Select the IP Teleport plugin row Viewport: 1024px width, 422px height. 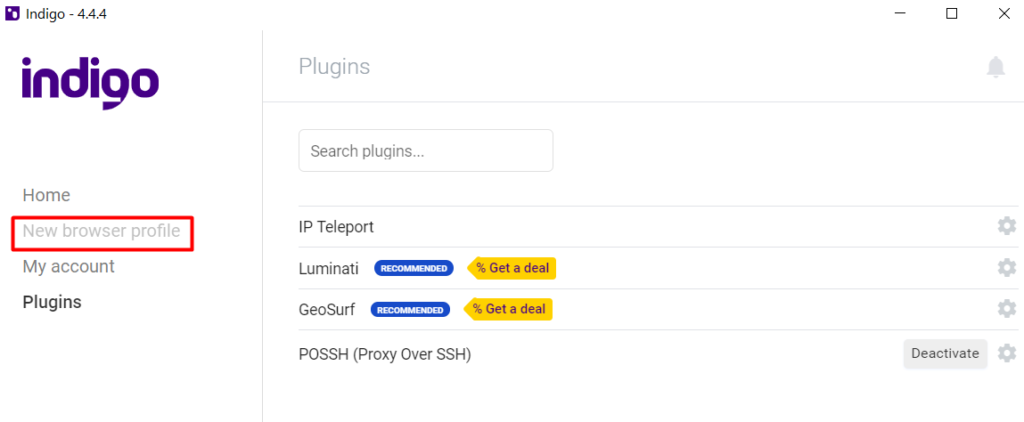click(658, 227)
